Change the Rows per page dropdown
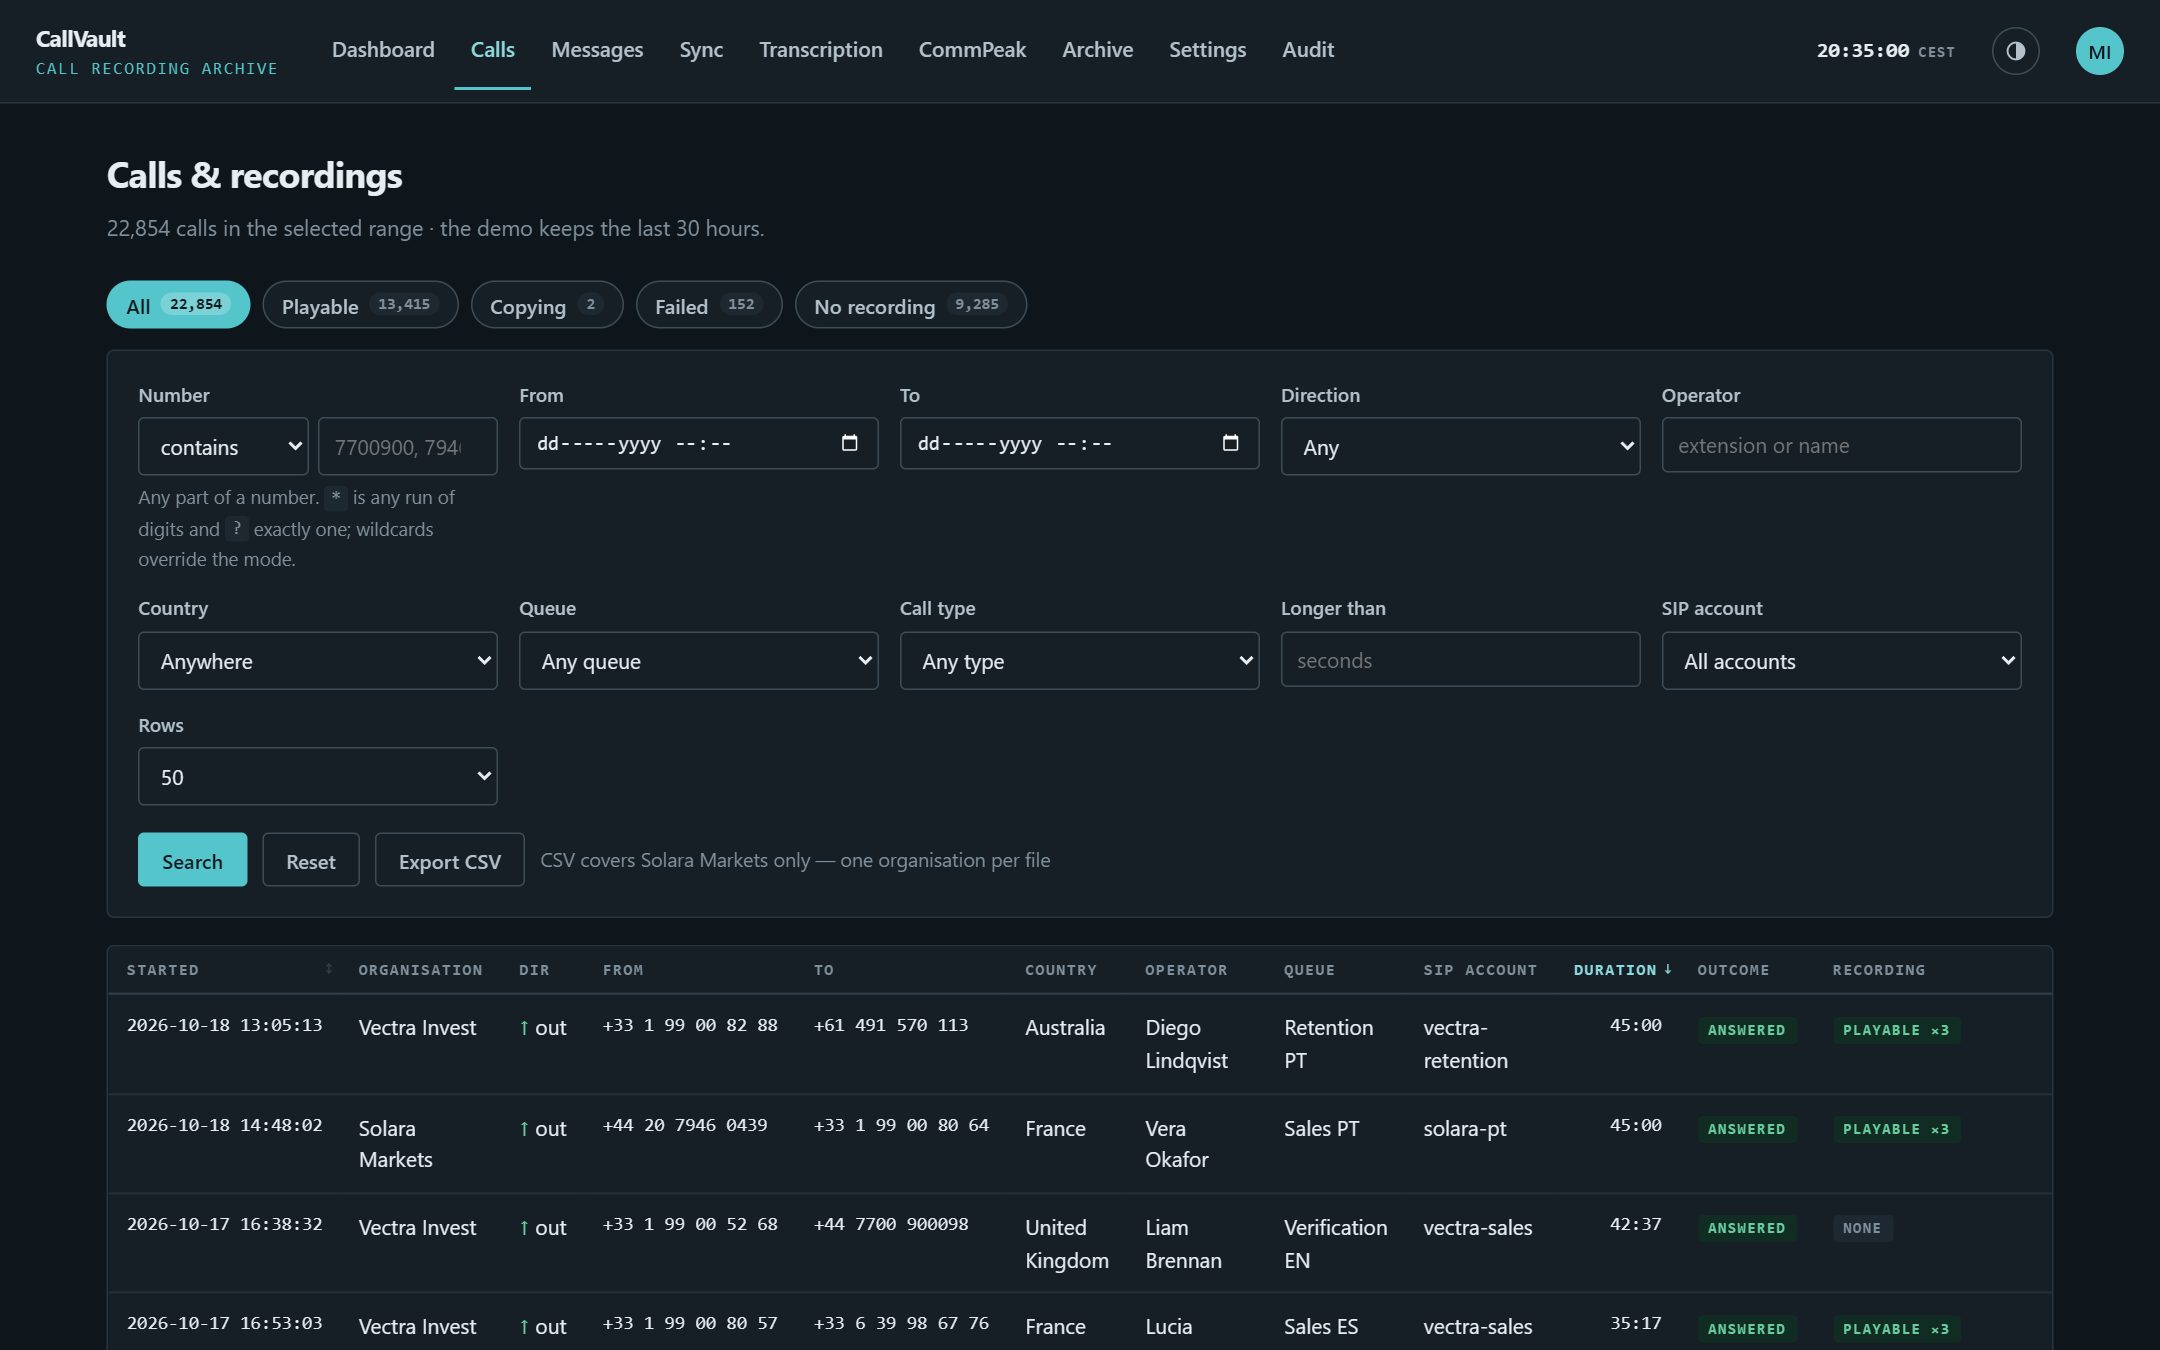The height and width of the screenshot is (1350, 2160). (317, 776)
